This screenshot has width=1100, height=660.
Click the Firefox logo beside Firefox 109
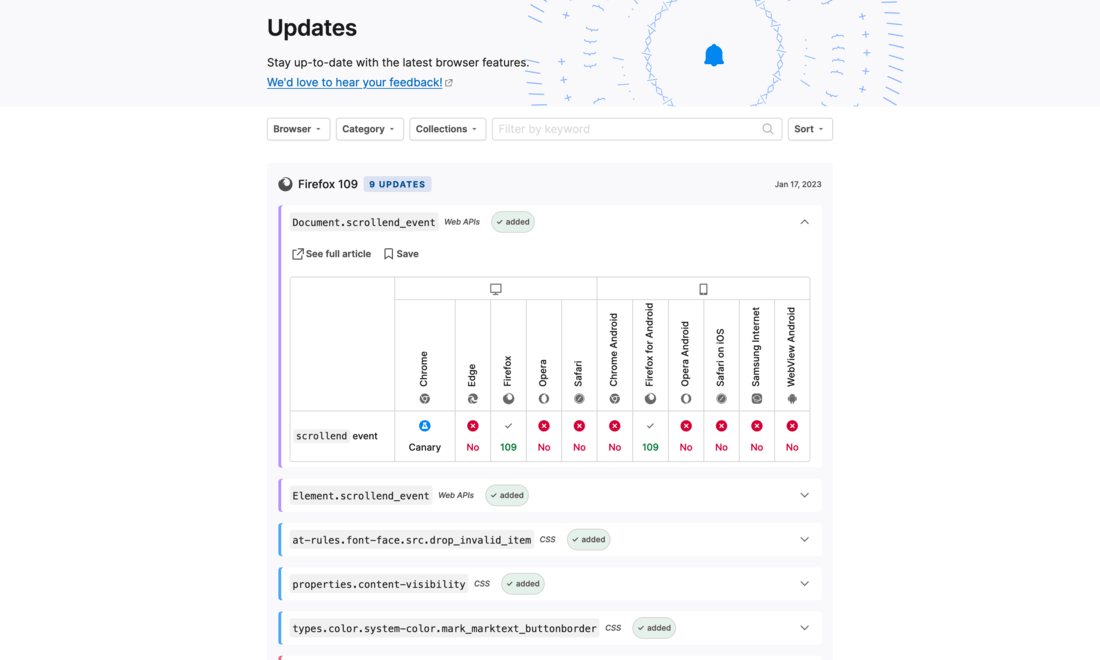(285, 184)
